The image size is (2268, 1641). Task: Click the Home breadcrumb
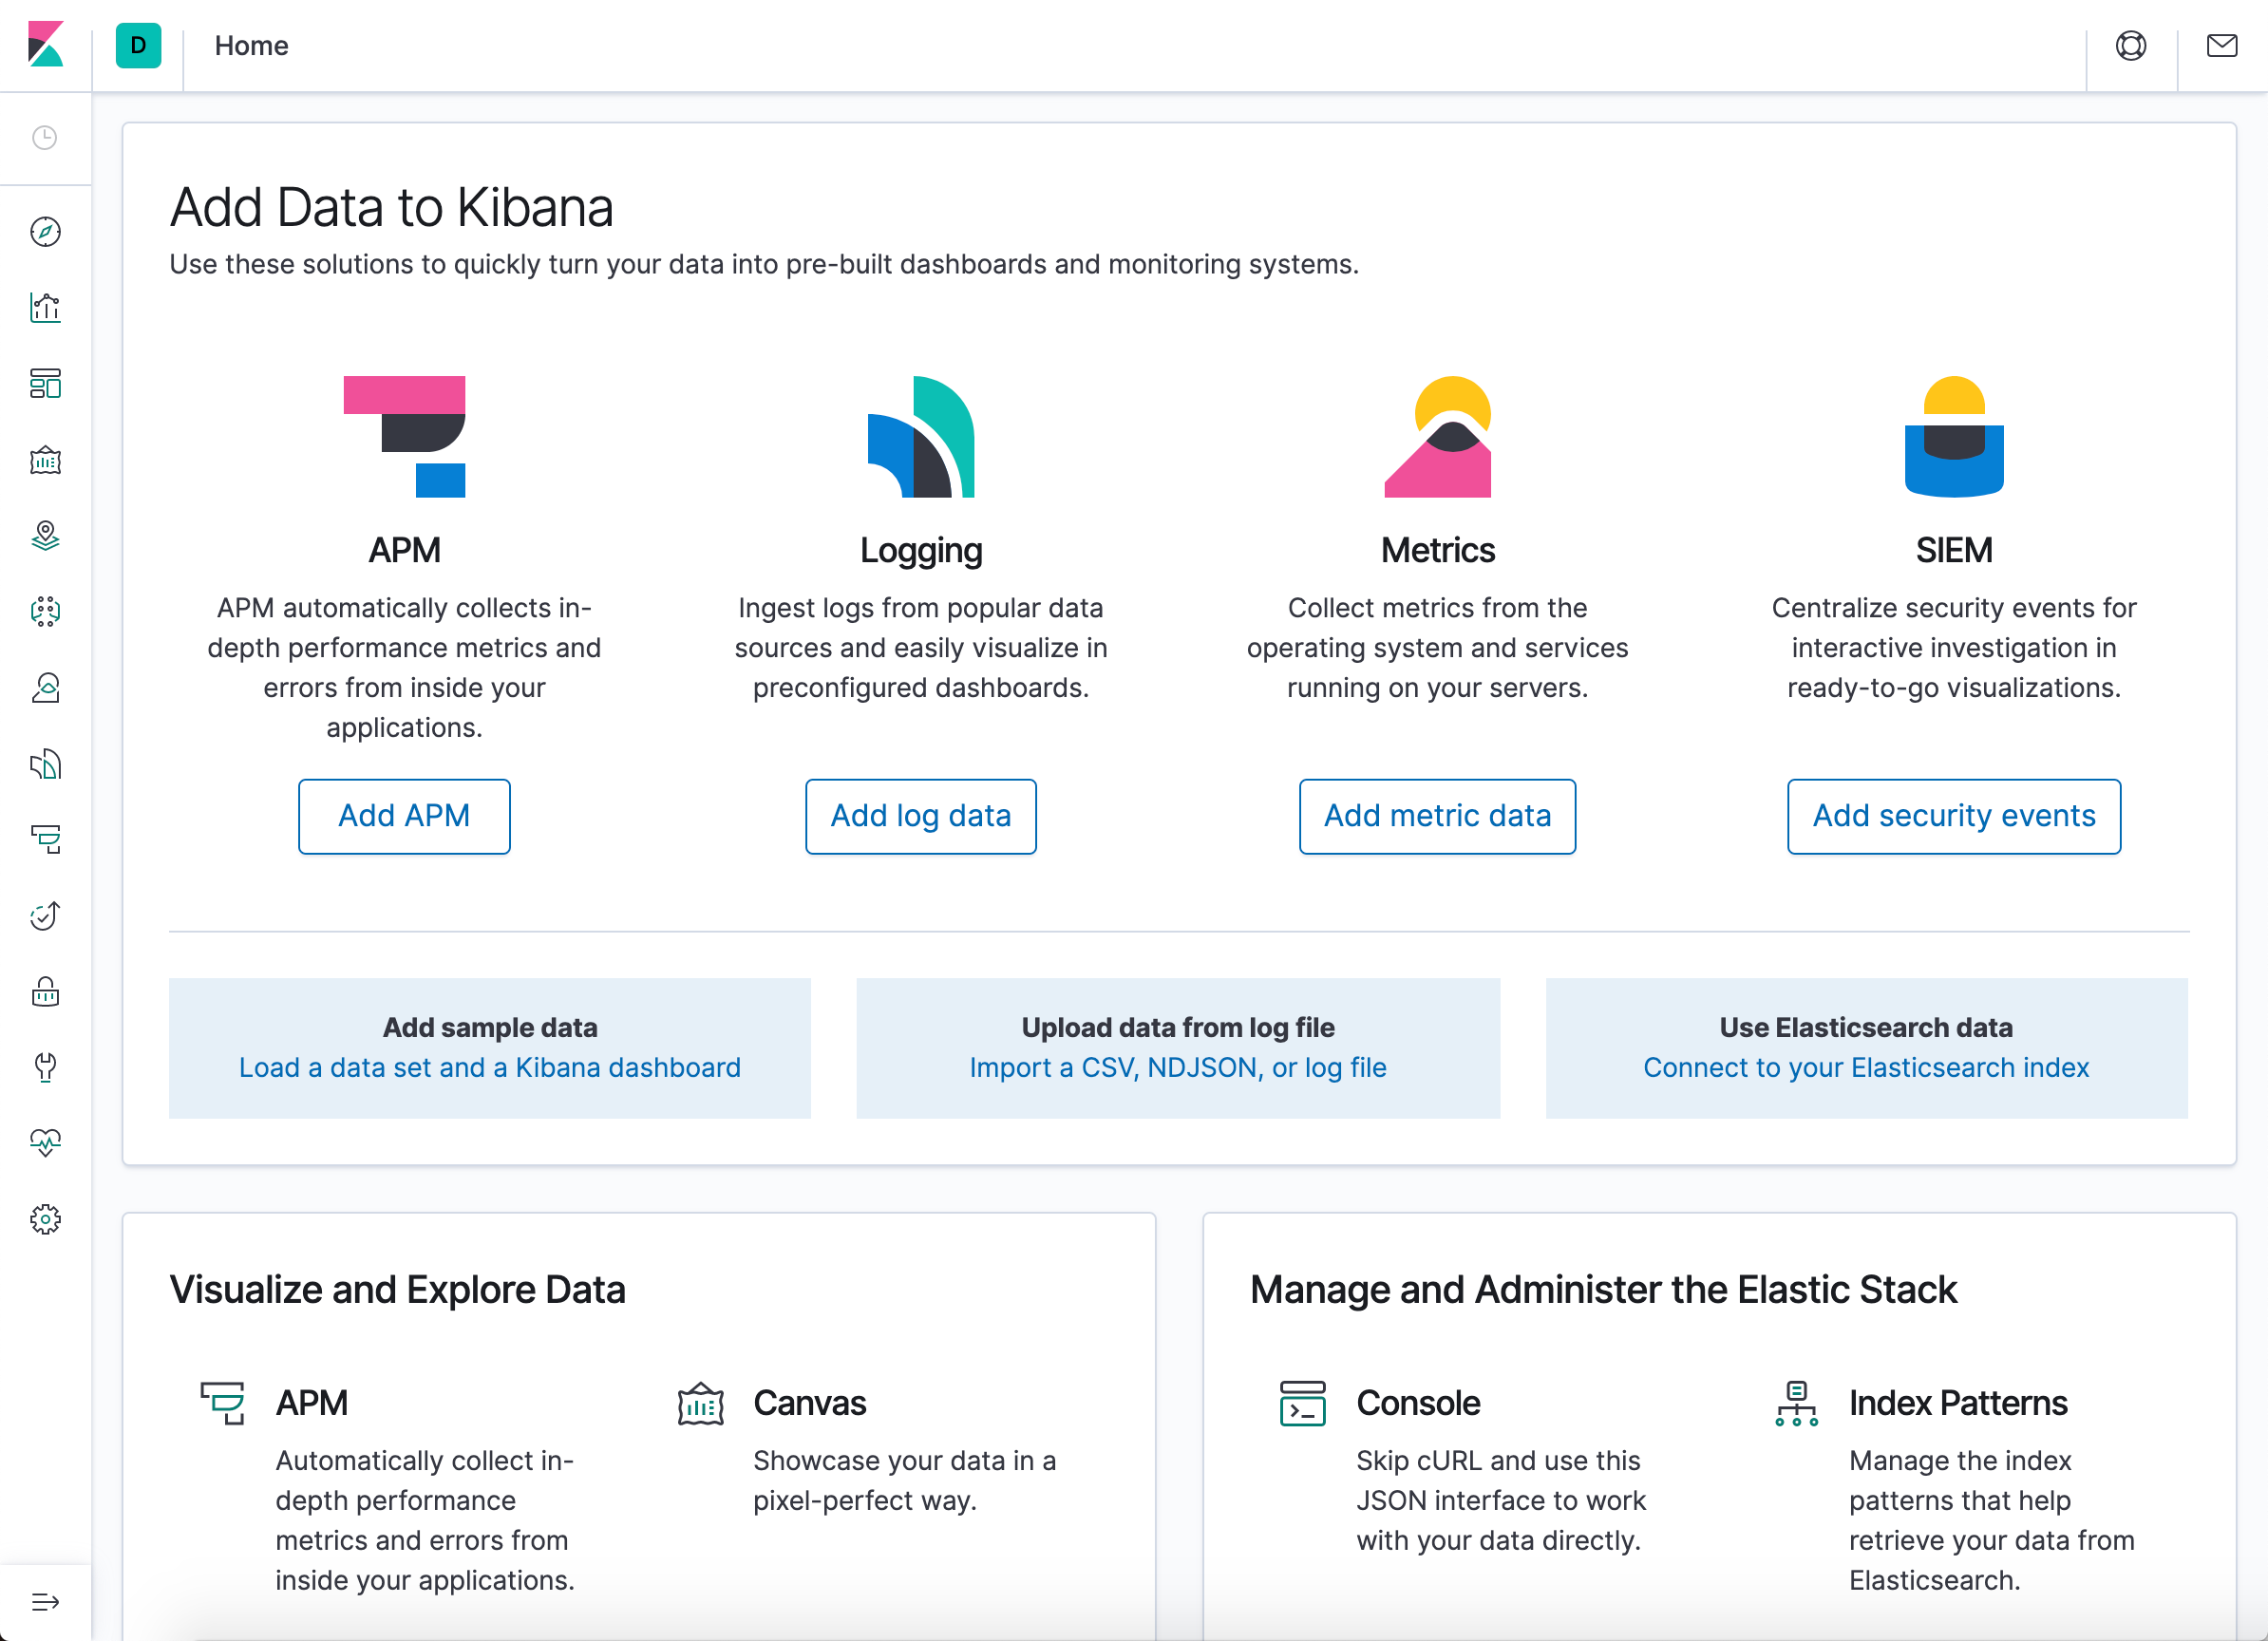[x=251, y=45]
